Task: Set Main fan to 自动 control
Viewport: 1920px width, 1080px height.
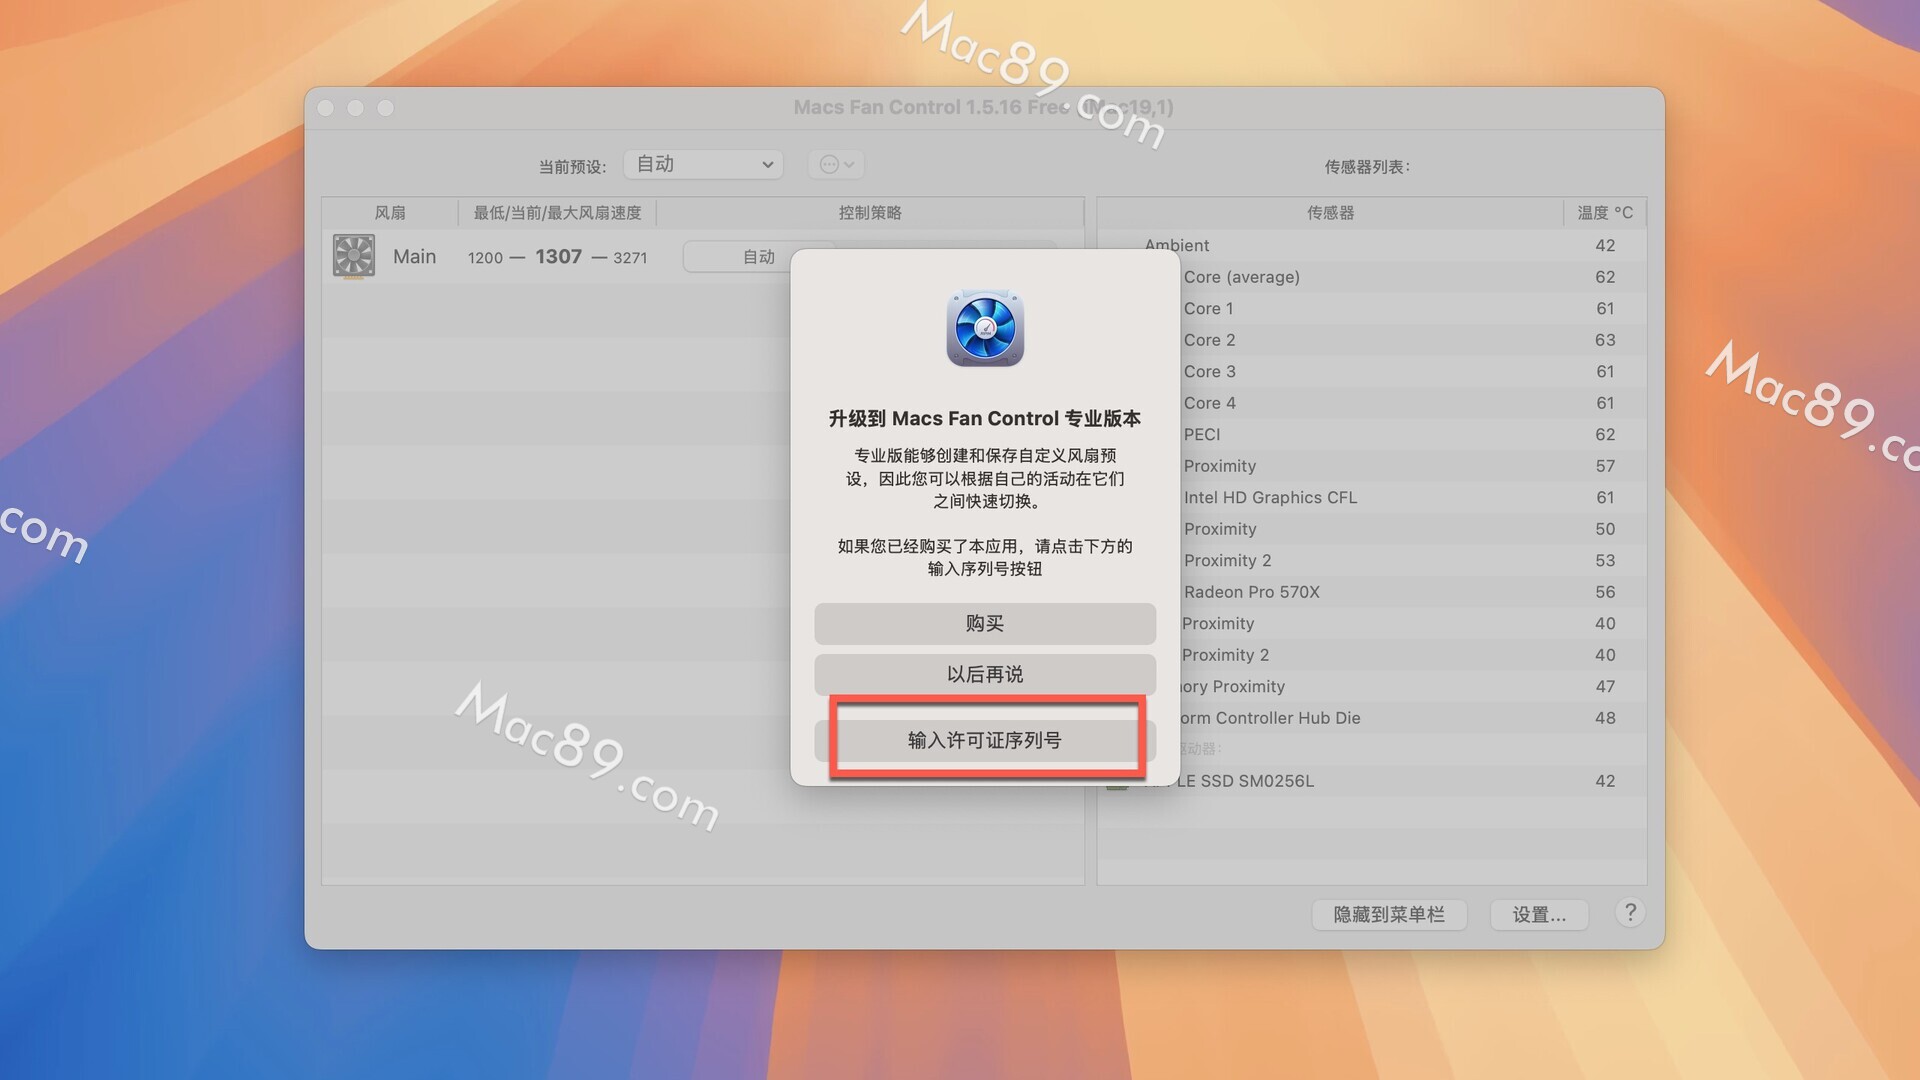Action: click(758, 257)
